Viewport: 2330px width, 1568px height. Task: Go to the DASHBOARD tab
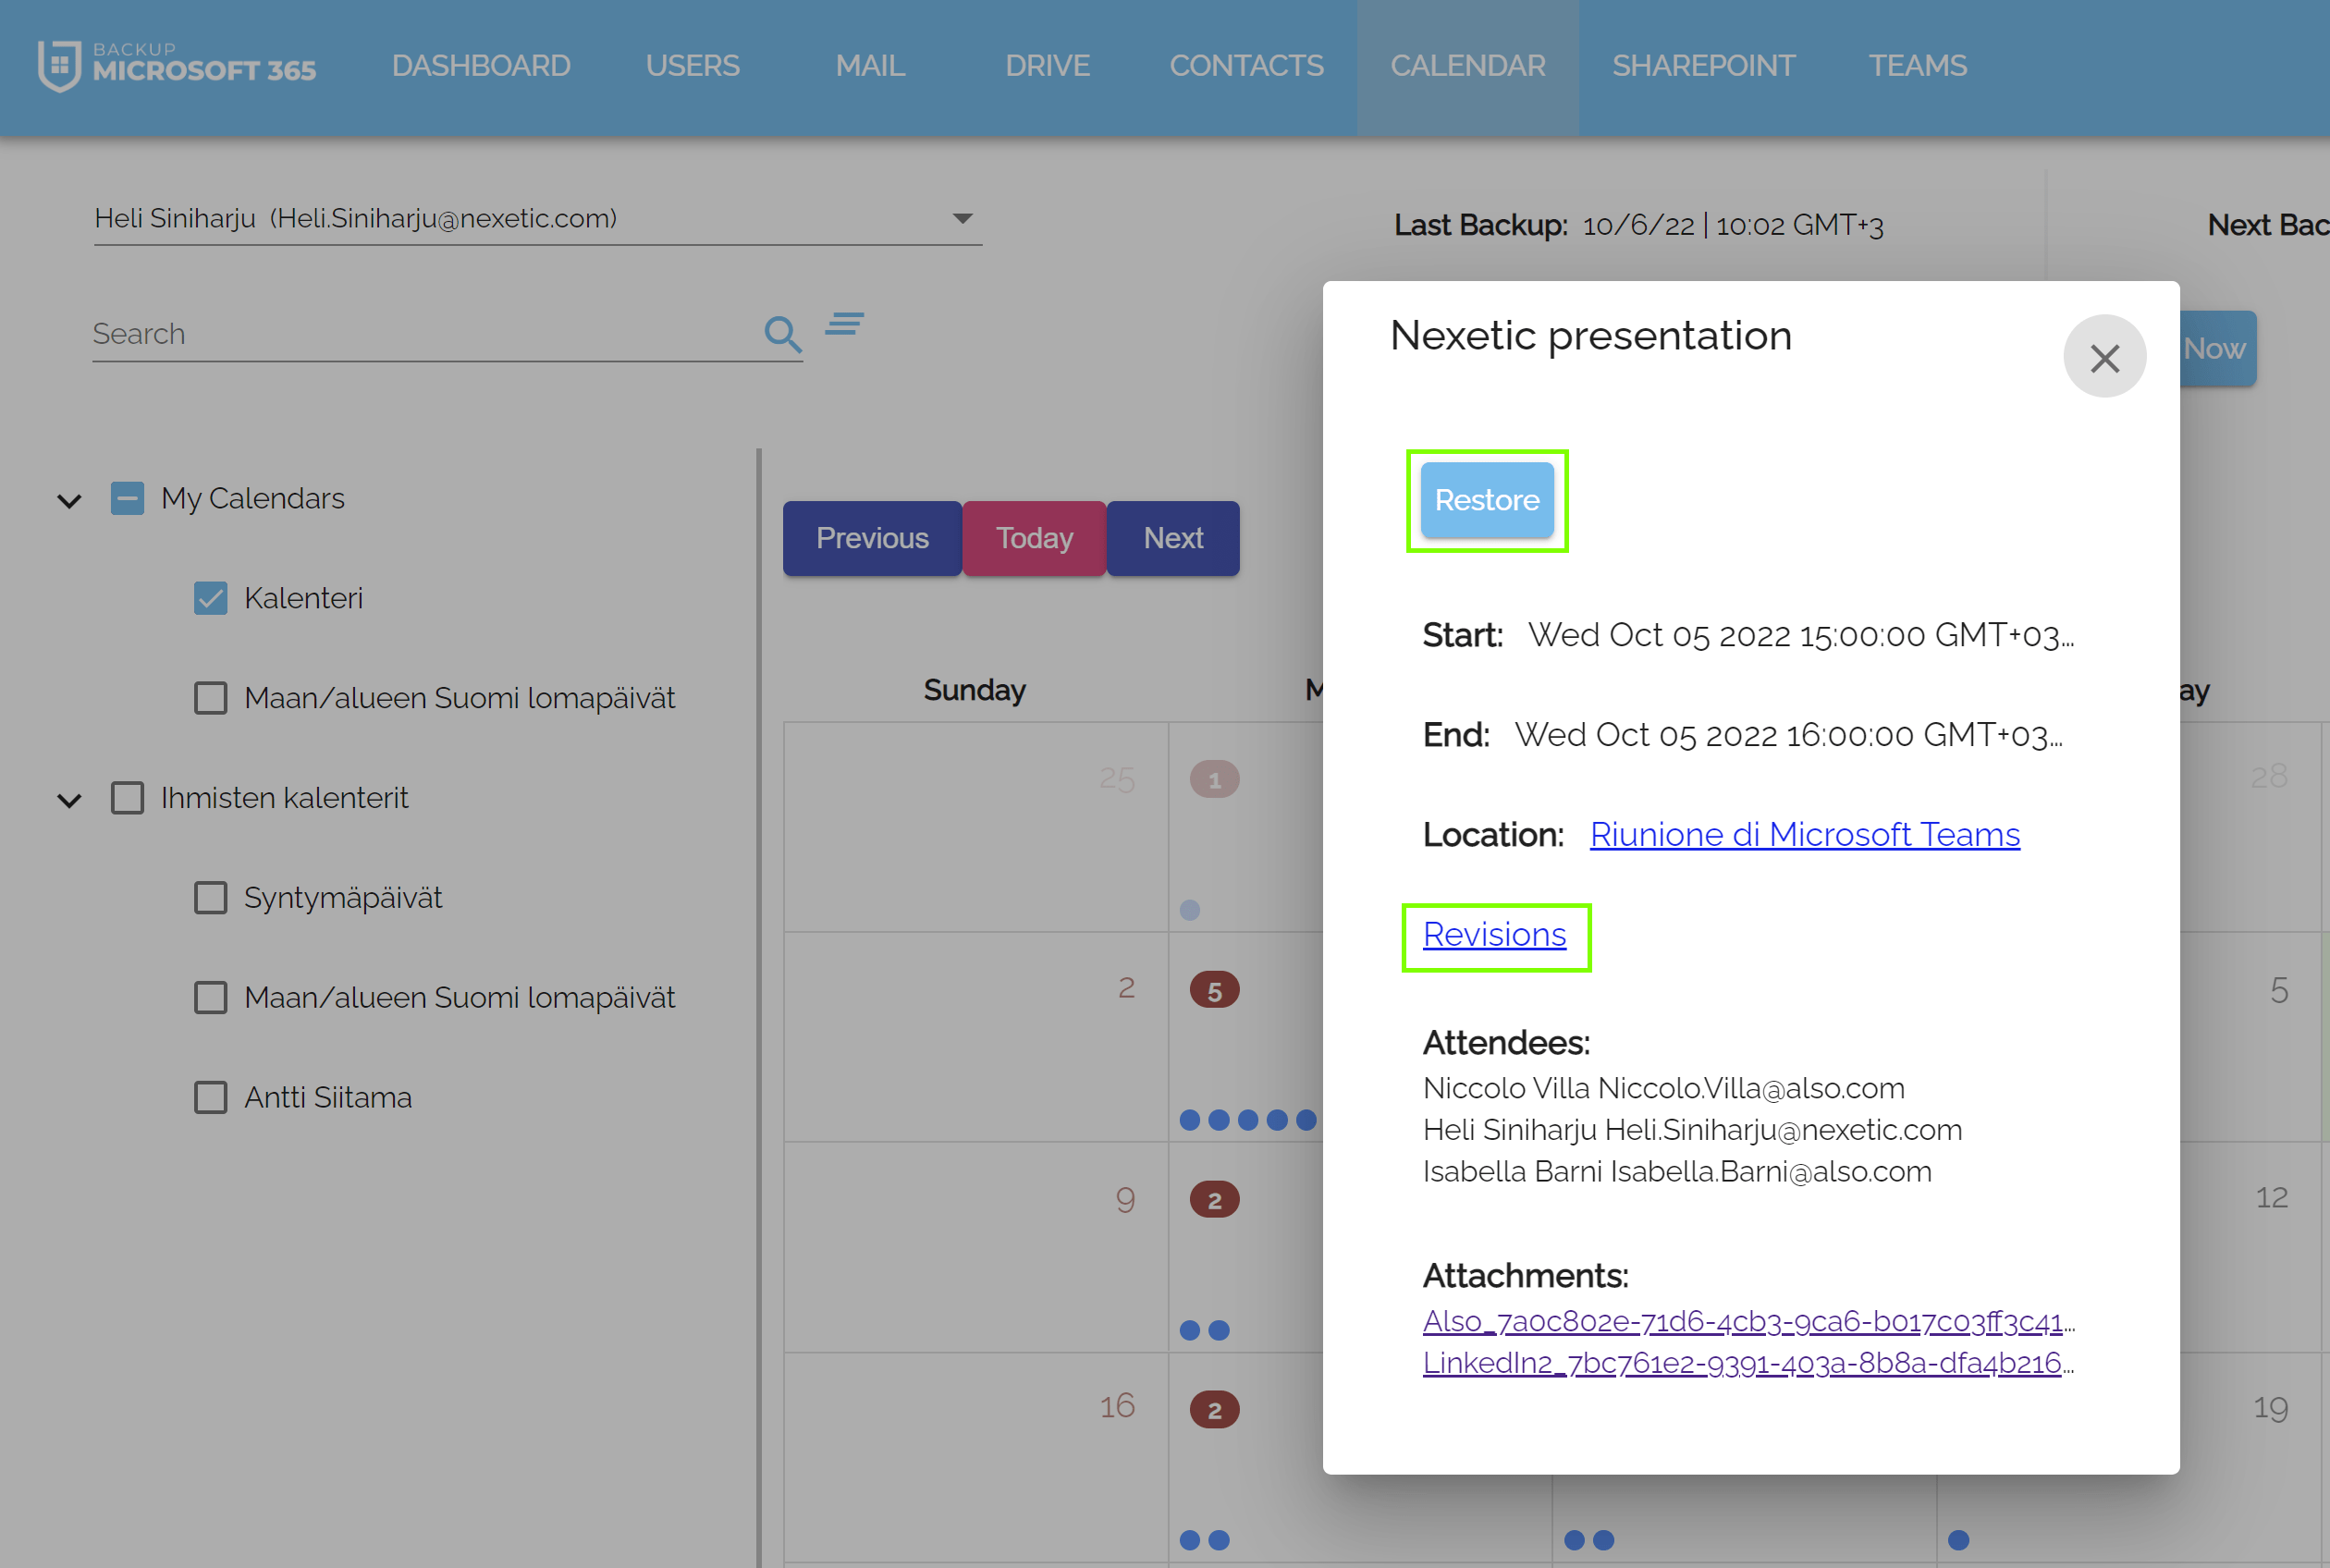pyautogui.click(x=481, y=66)
